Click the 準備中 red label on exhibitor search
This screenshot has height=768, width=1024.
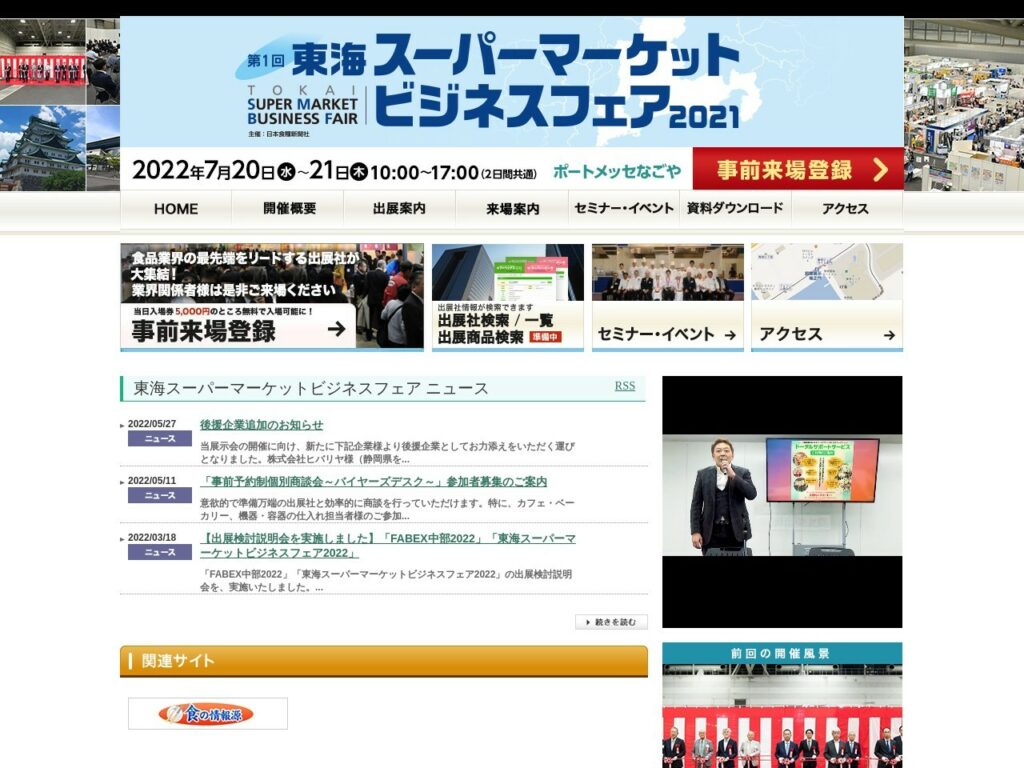(545, 338)
